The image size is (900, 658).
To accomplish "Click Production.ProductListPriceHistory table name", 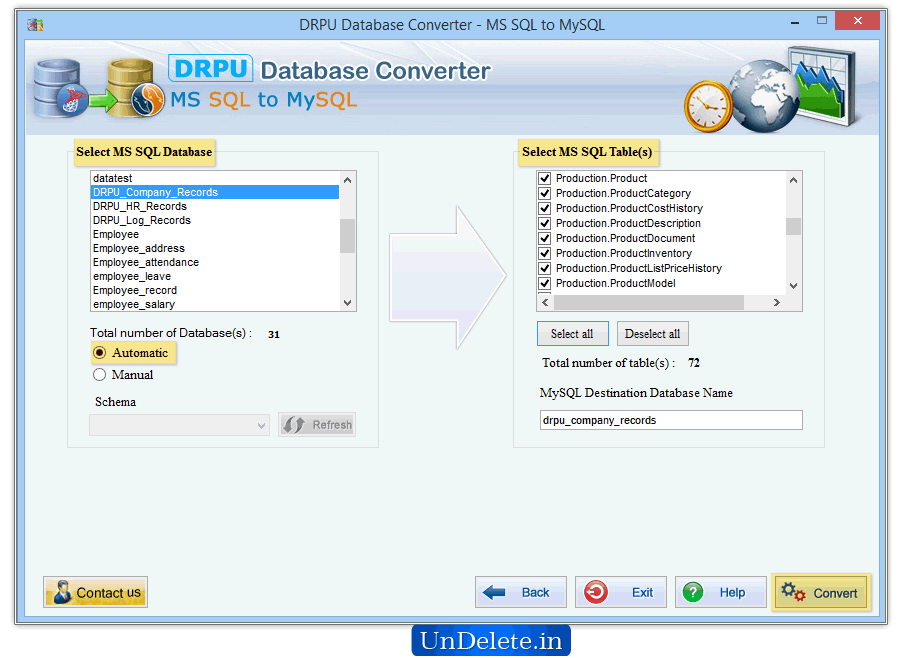I will [x=639, y=268].
